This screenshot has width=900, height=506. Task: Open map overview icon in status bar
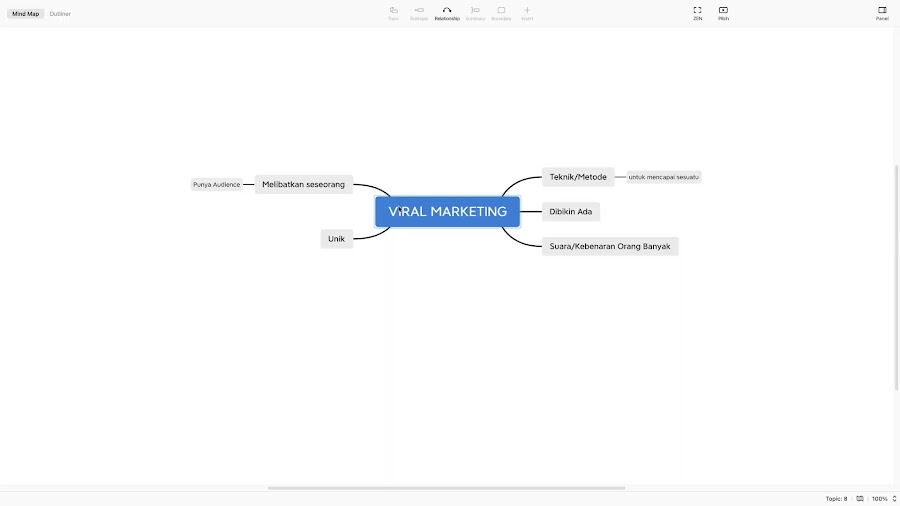click(860, 499)
